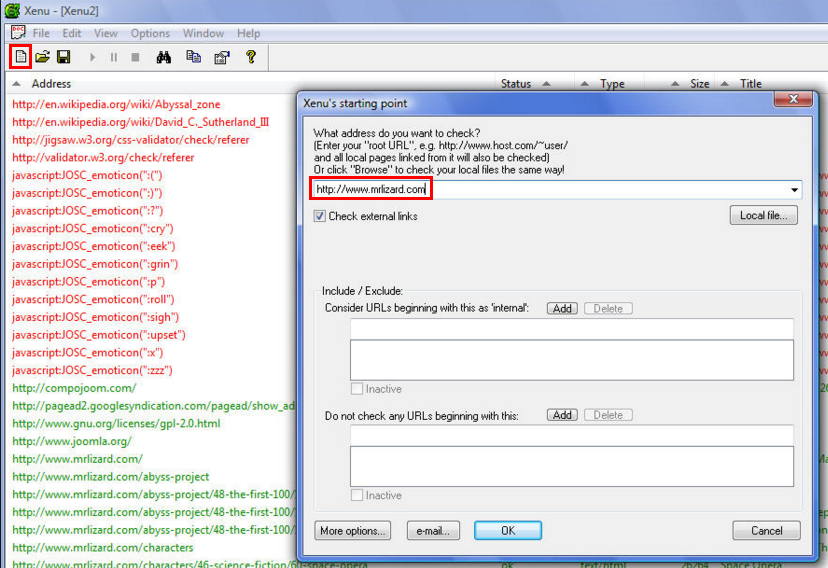
Task: Select the JOSC_emoticon(":cry") row
Action: pos(92,229)
